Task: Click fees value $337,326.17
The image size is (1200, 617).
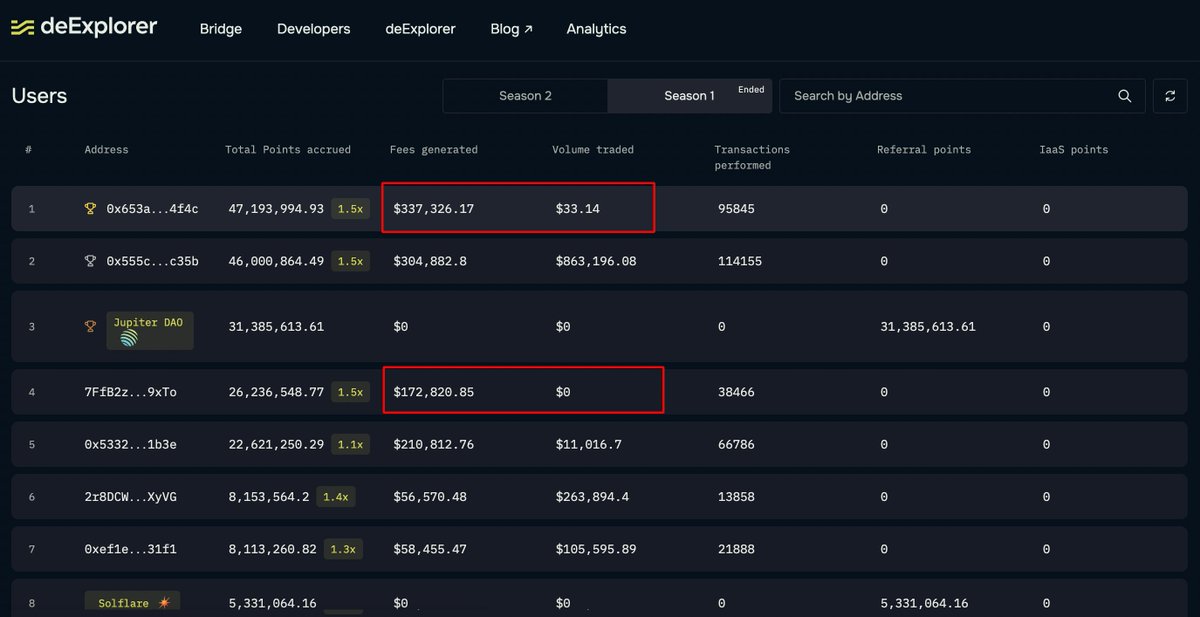Action: (433, 209)
